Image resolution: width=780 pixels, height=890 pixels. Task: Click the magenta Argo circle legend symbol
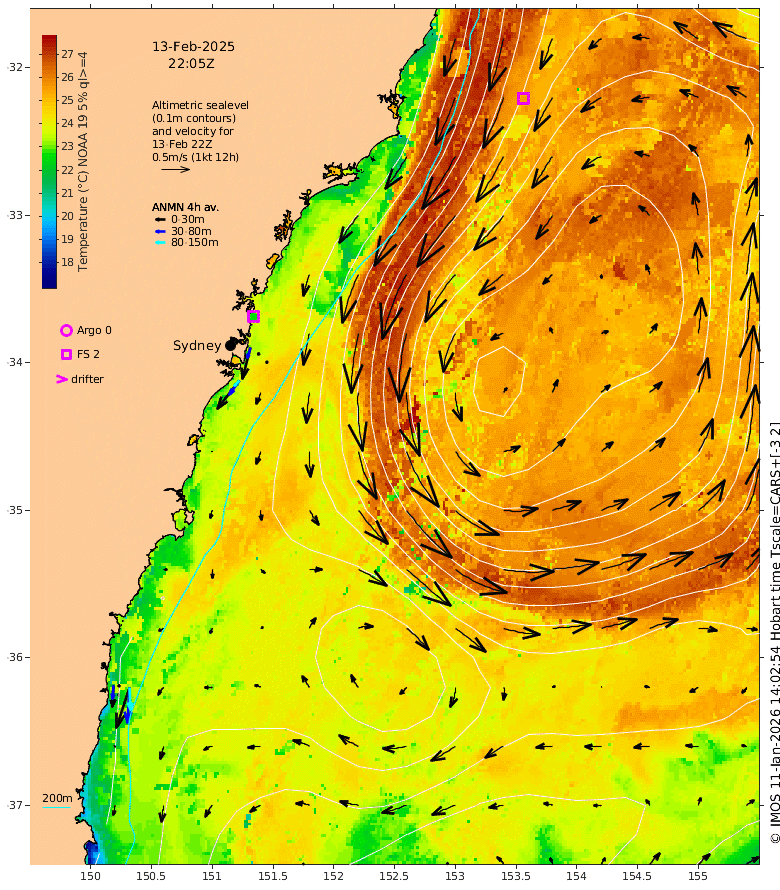(x=66, y=330)
